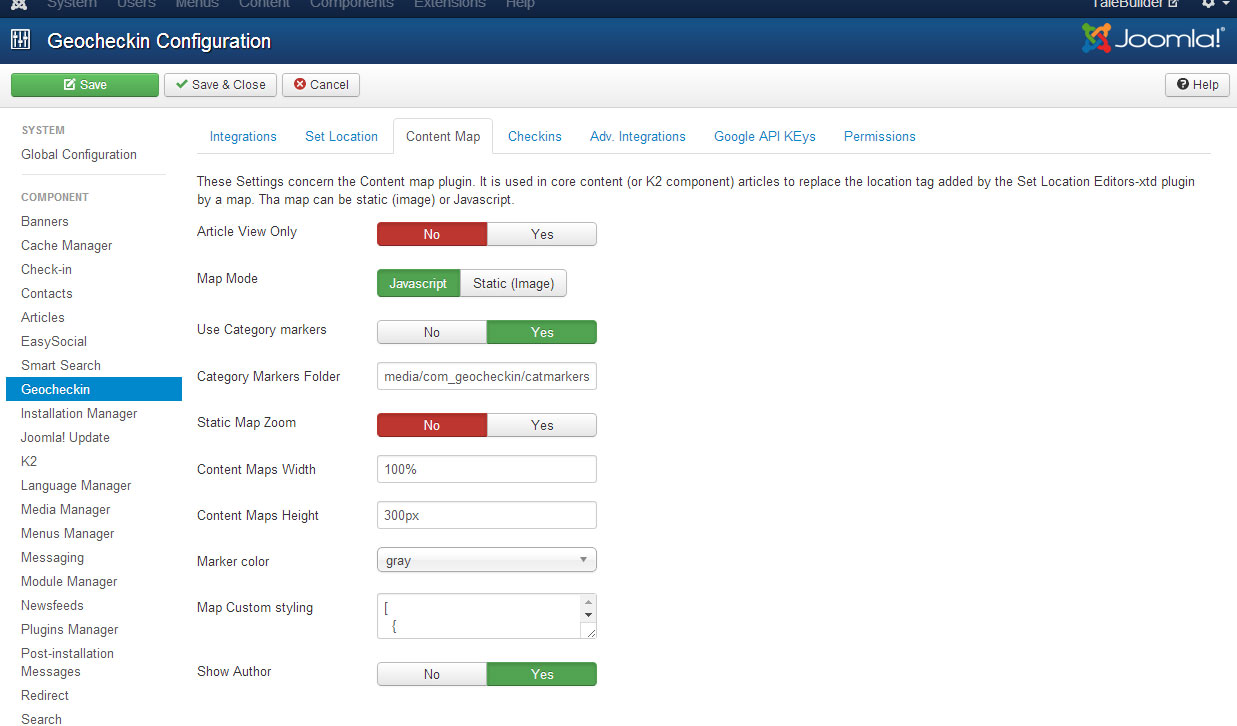The height and width of the screenshot is (726, 1237).
Task: Set Show Author to No
Action: (x=432, y=674)
